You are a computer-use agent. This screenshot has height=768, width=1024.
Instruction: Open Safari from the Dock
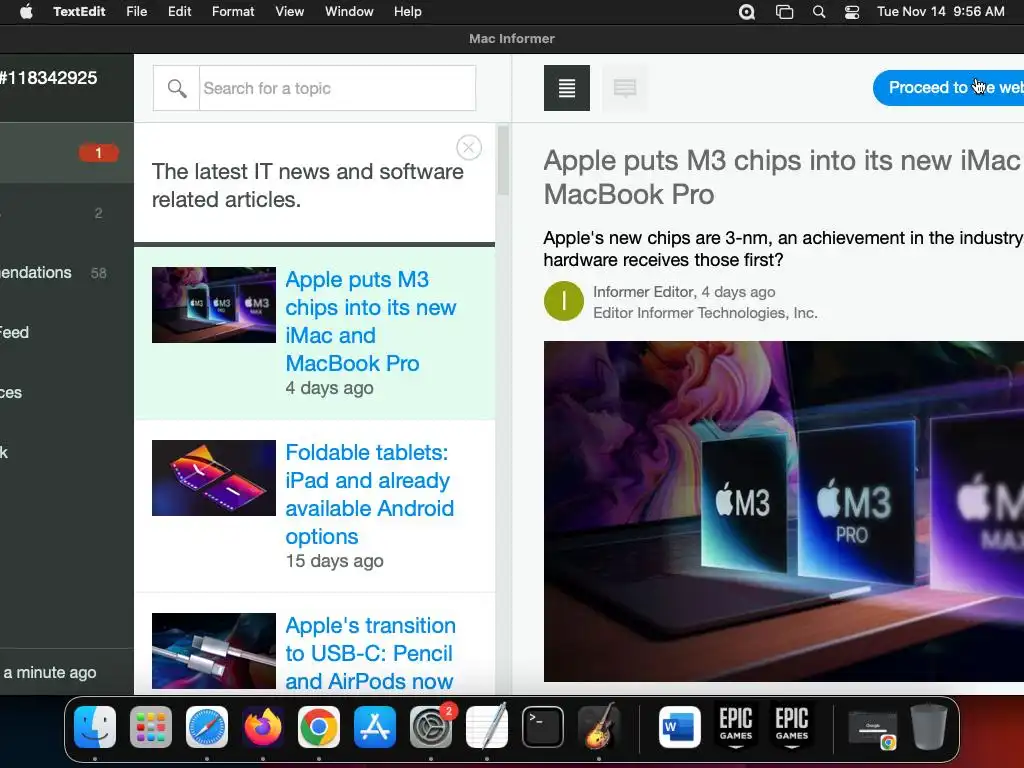[x=207, y=727]
